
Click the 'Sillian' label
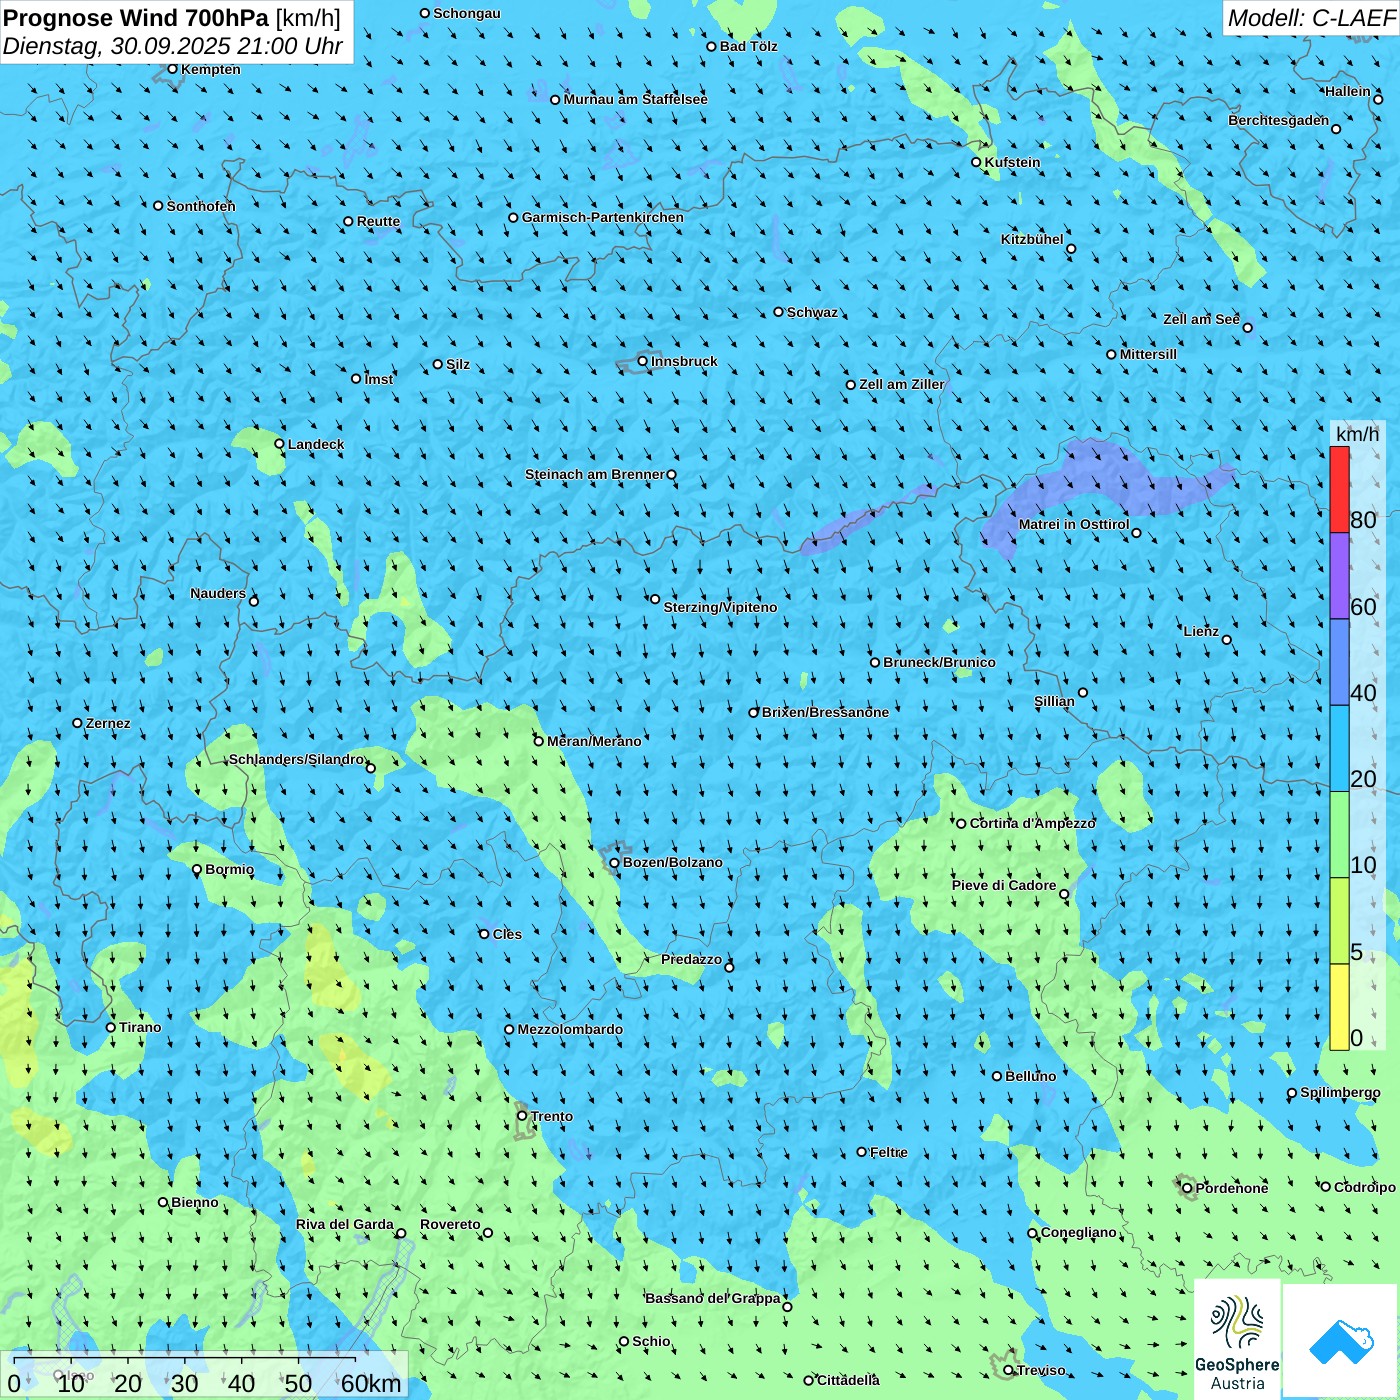tap(1054, 701)
